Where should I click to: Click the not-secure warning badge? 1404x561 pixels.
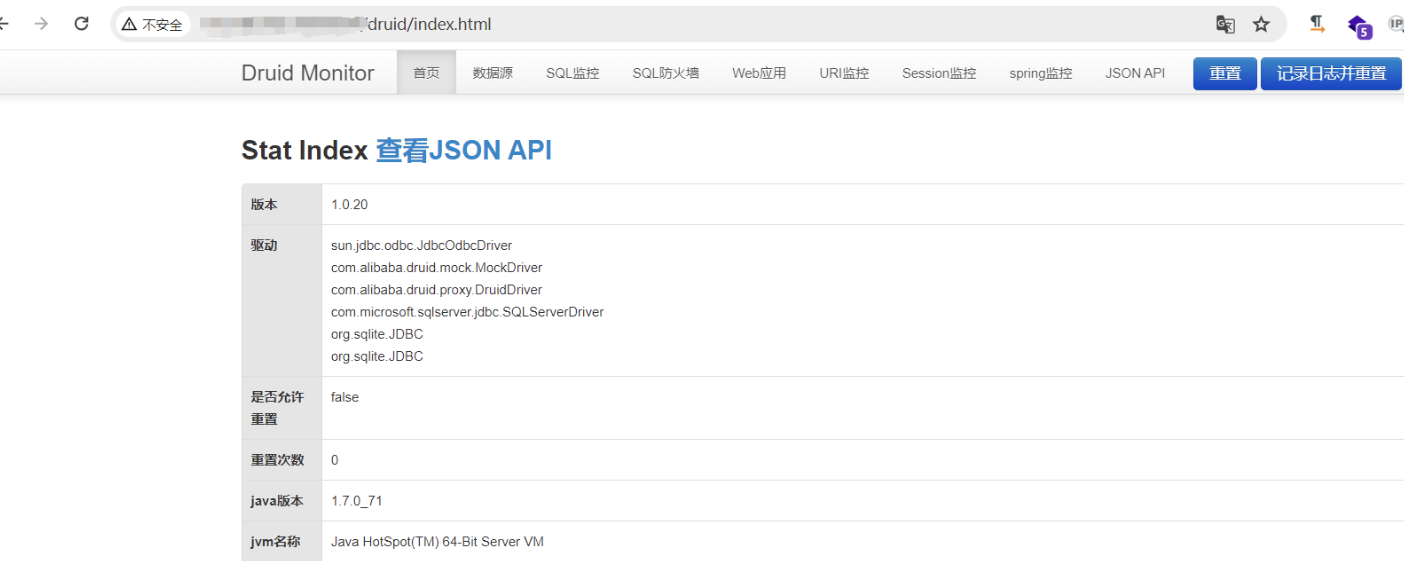click(153, 24)
